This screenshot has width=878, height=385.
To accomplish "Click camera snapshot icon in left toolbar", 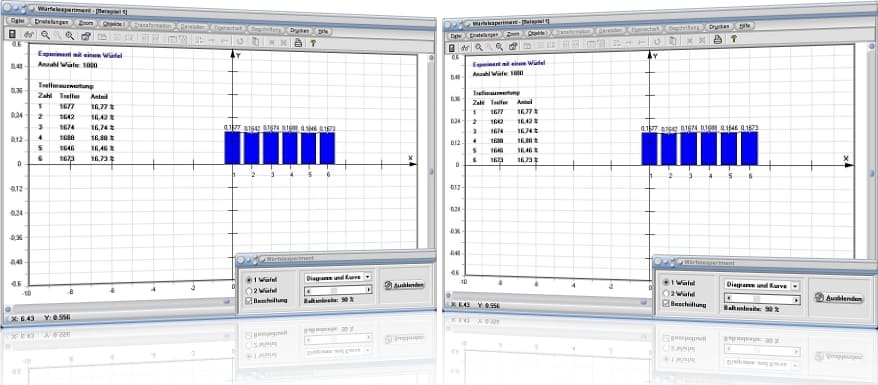I will point(86,36).
